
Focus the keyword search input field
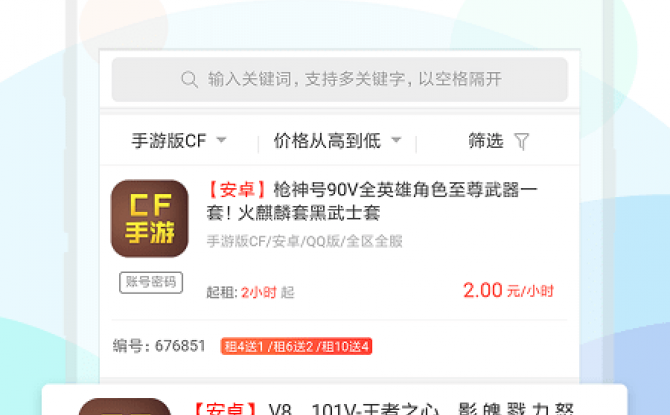340,79
